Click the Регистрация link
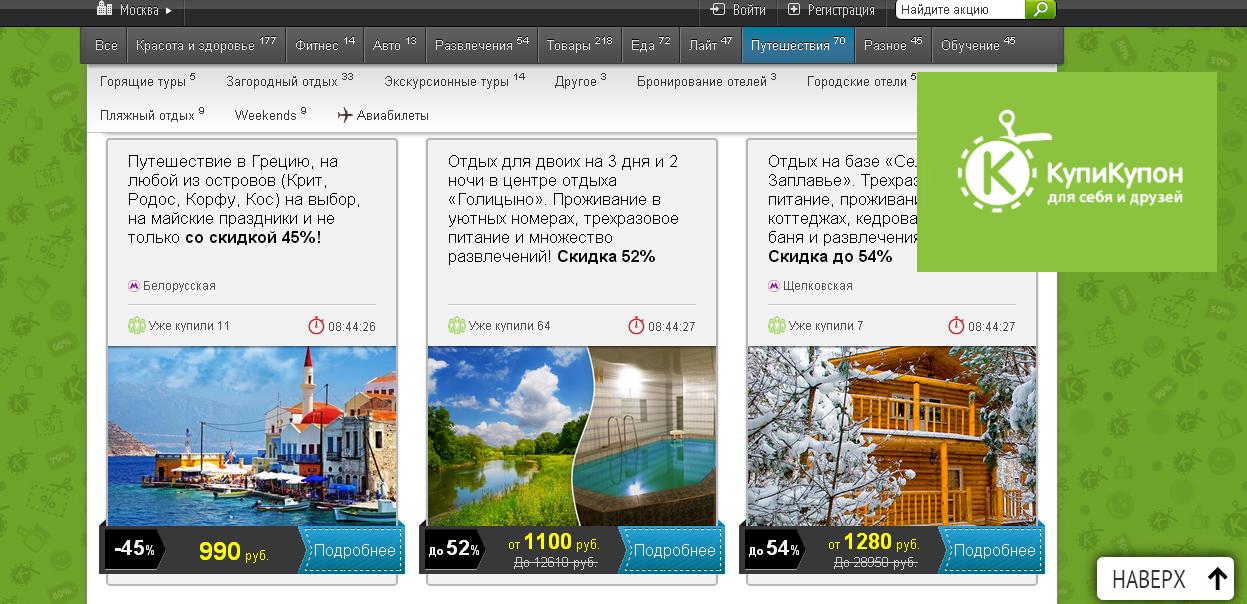The height and width of the screenshot is (604, 1247). [x=841, y=10]
